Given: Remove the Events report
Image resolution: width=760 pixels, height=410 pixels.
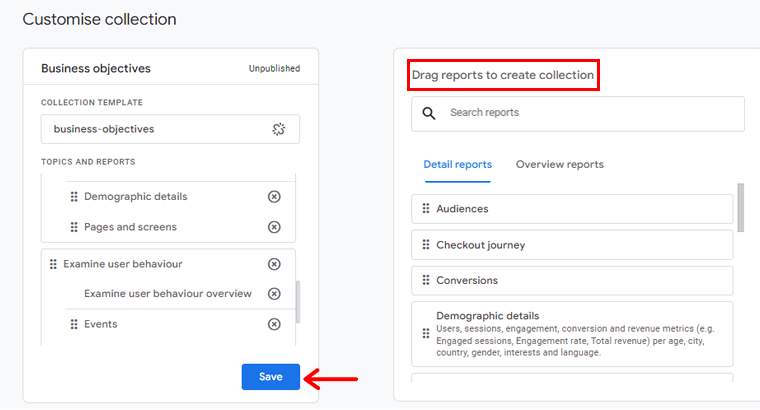Looking at the screenshot, I should tap(274, 324).
